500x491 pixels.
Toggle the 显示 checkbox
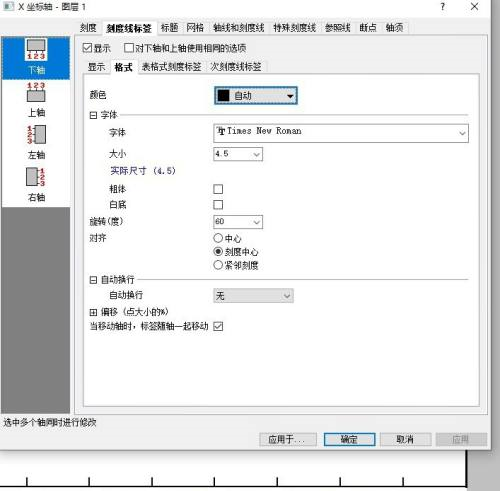tap(87, 48)
